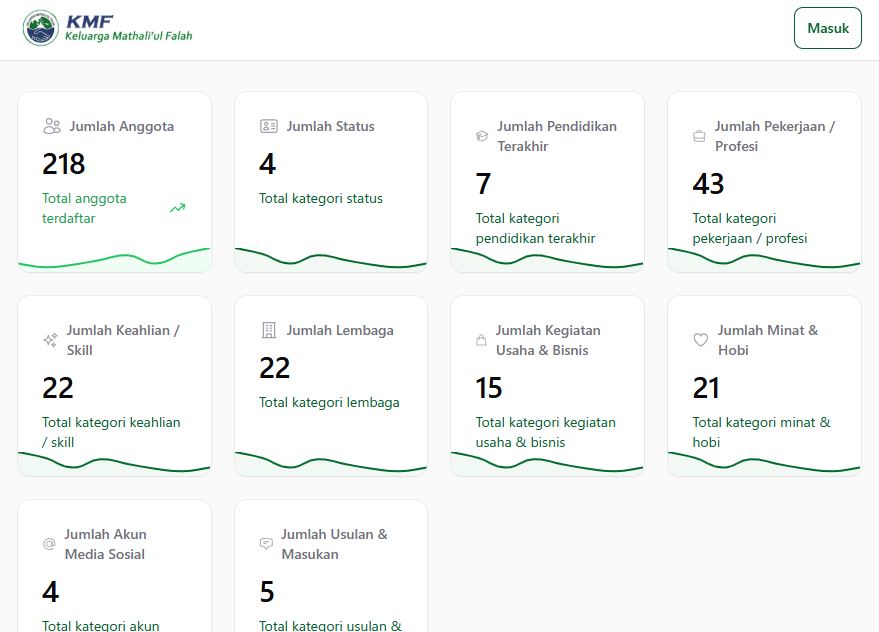Click the building icon beside Jumlah Lembaga
Image resolution: width=879 pixels, height=632 pixels.
[x=269, y=330]
